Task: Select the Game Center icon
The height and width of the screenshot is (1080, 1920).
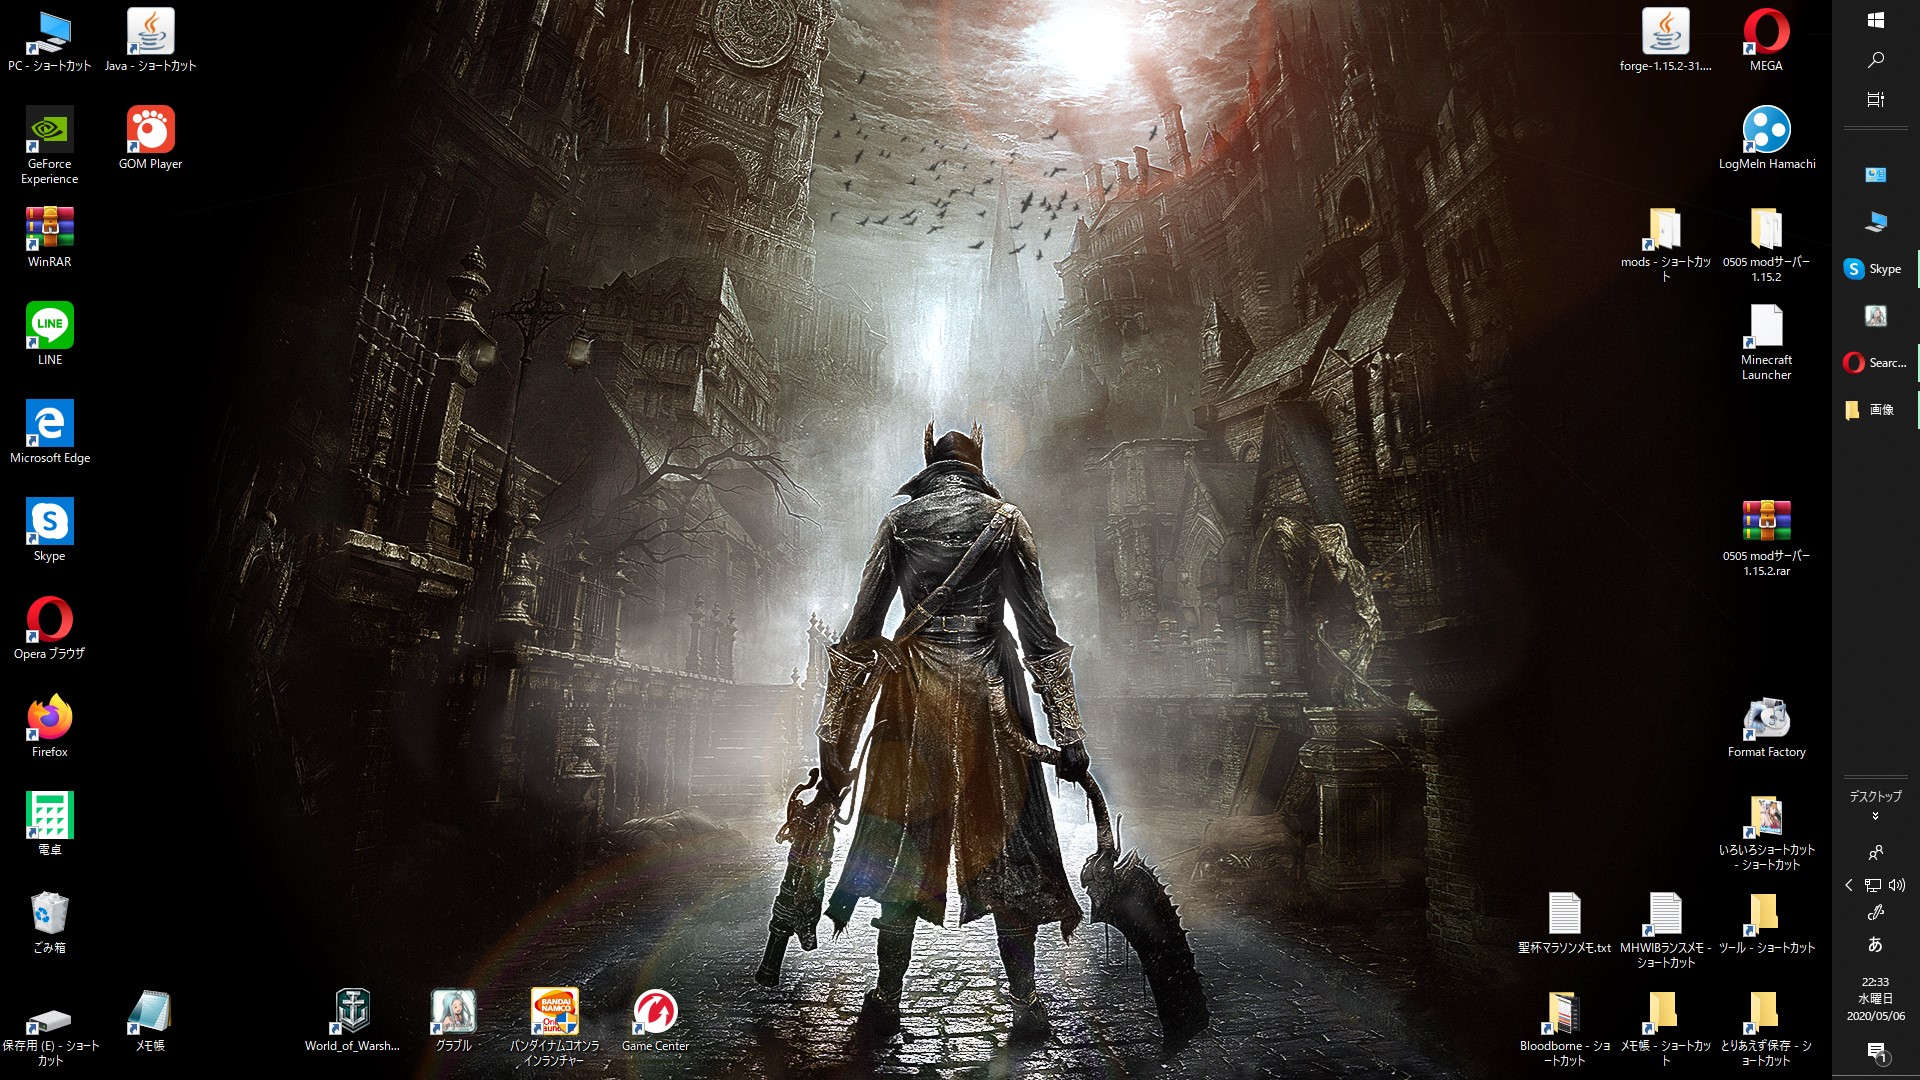Action: pyautogui.click(x=655, y=1020)
